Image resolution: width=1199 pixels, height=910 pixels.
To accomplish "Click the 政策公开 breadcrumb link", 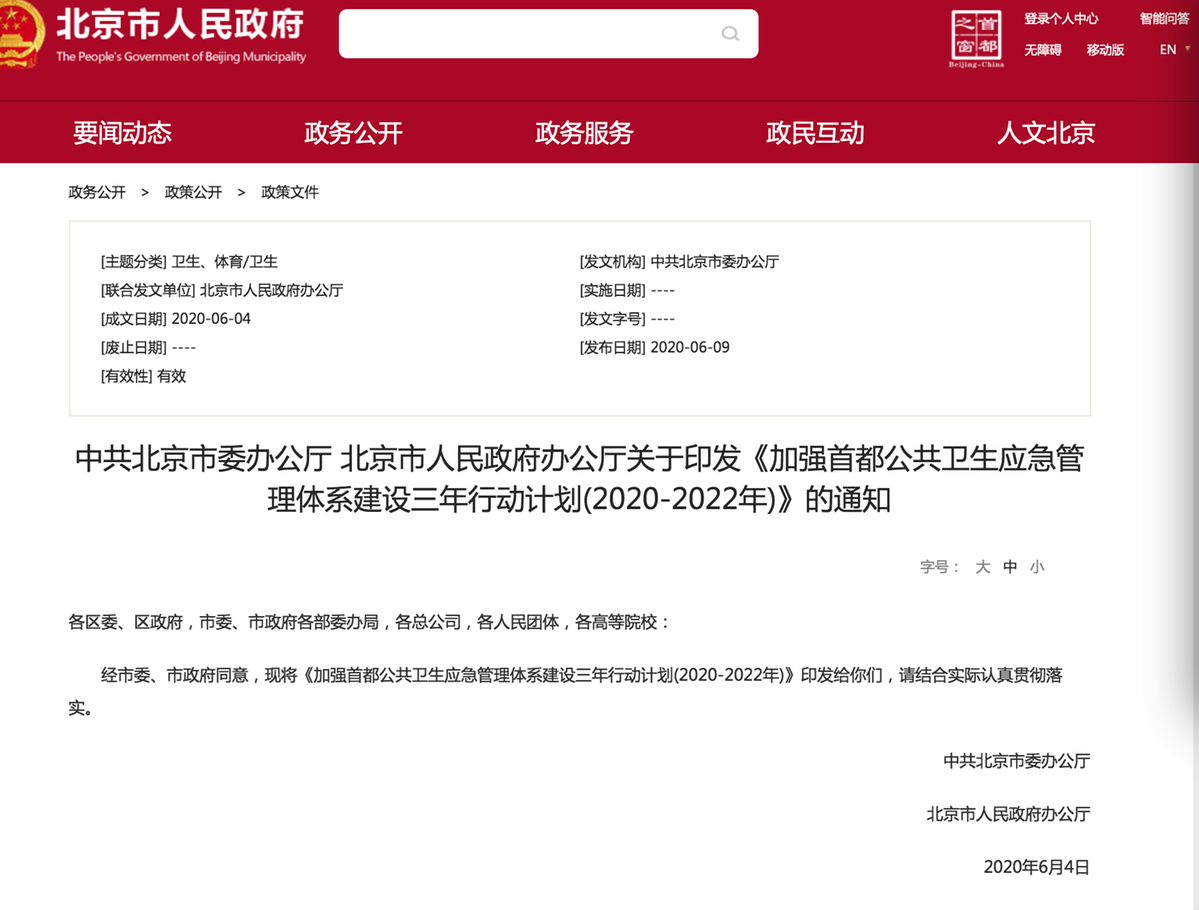I will (x=193, y=192).
